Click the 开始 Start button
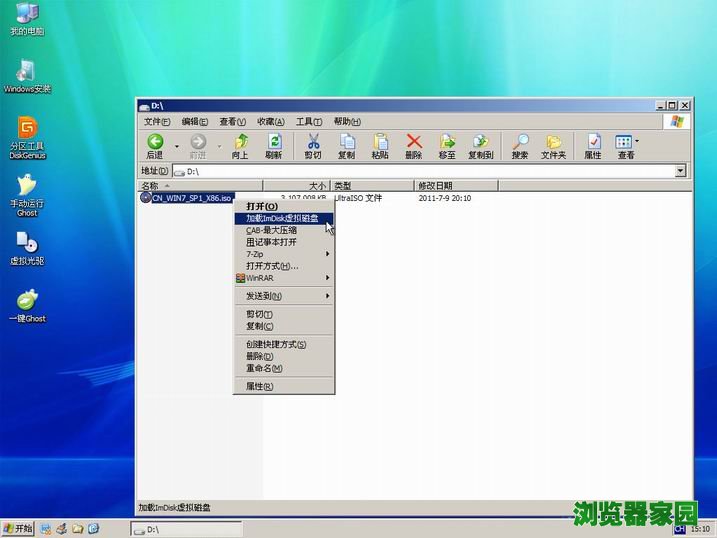The height and width of the screenshot is (538, 717). coord(18,528)
